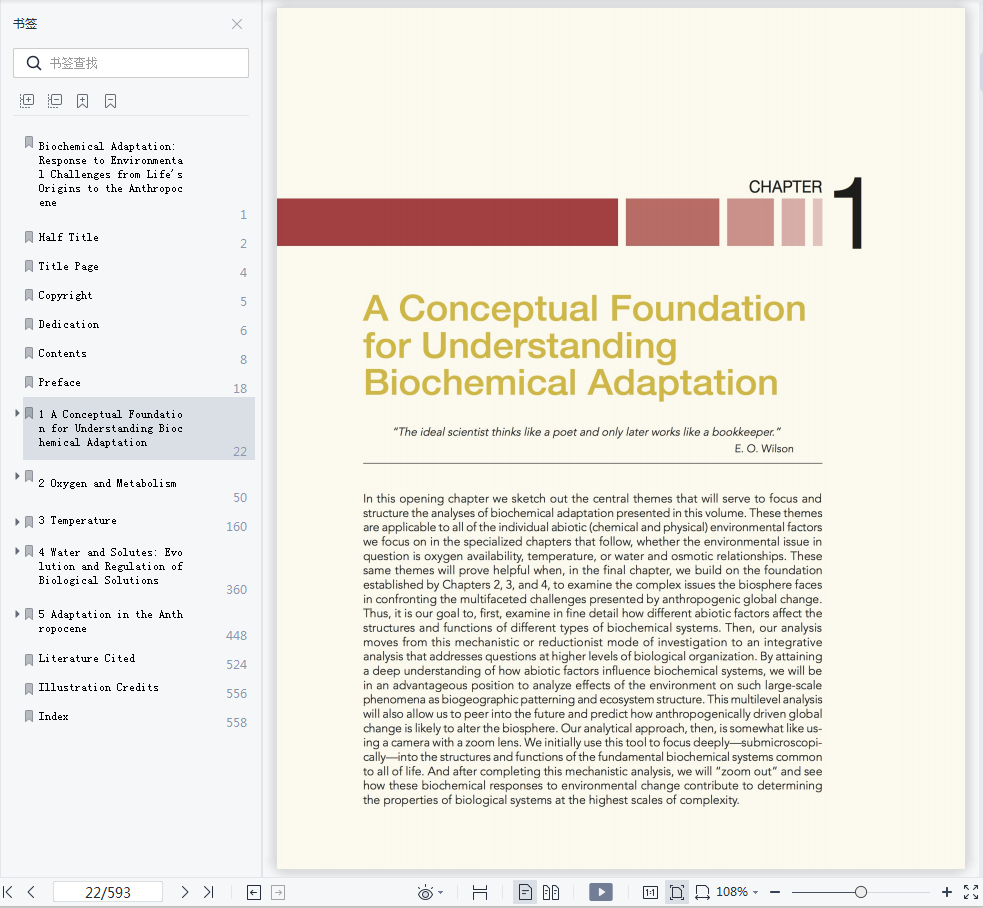Click the bookmark icon beside Literature Cited
This screenshot has width=983, height=908.
[29, 659]
